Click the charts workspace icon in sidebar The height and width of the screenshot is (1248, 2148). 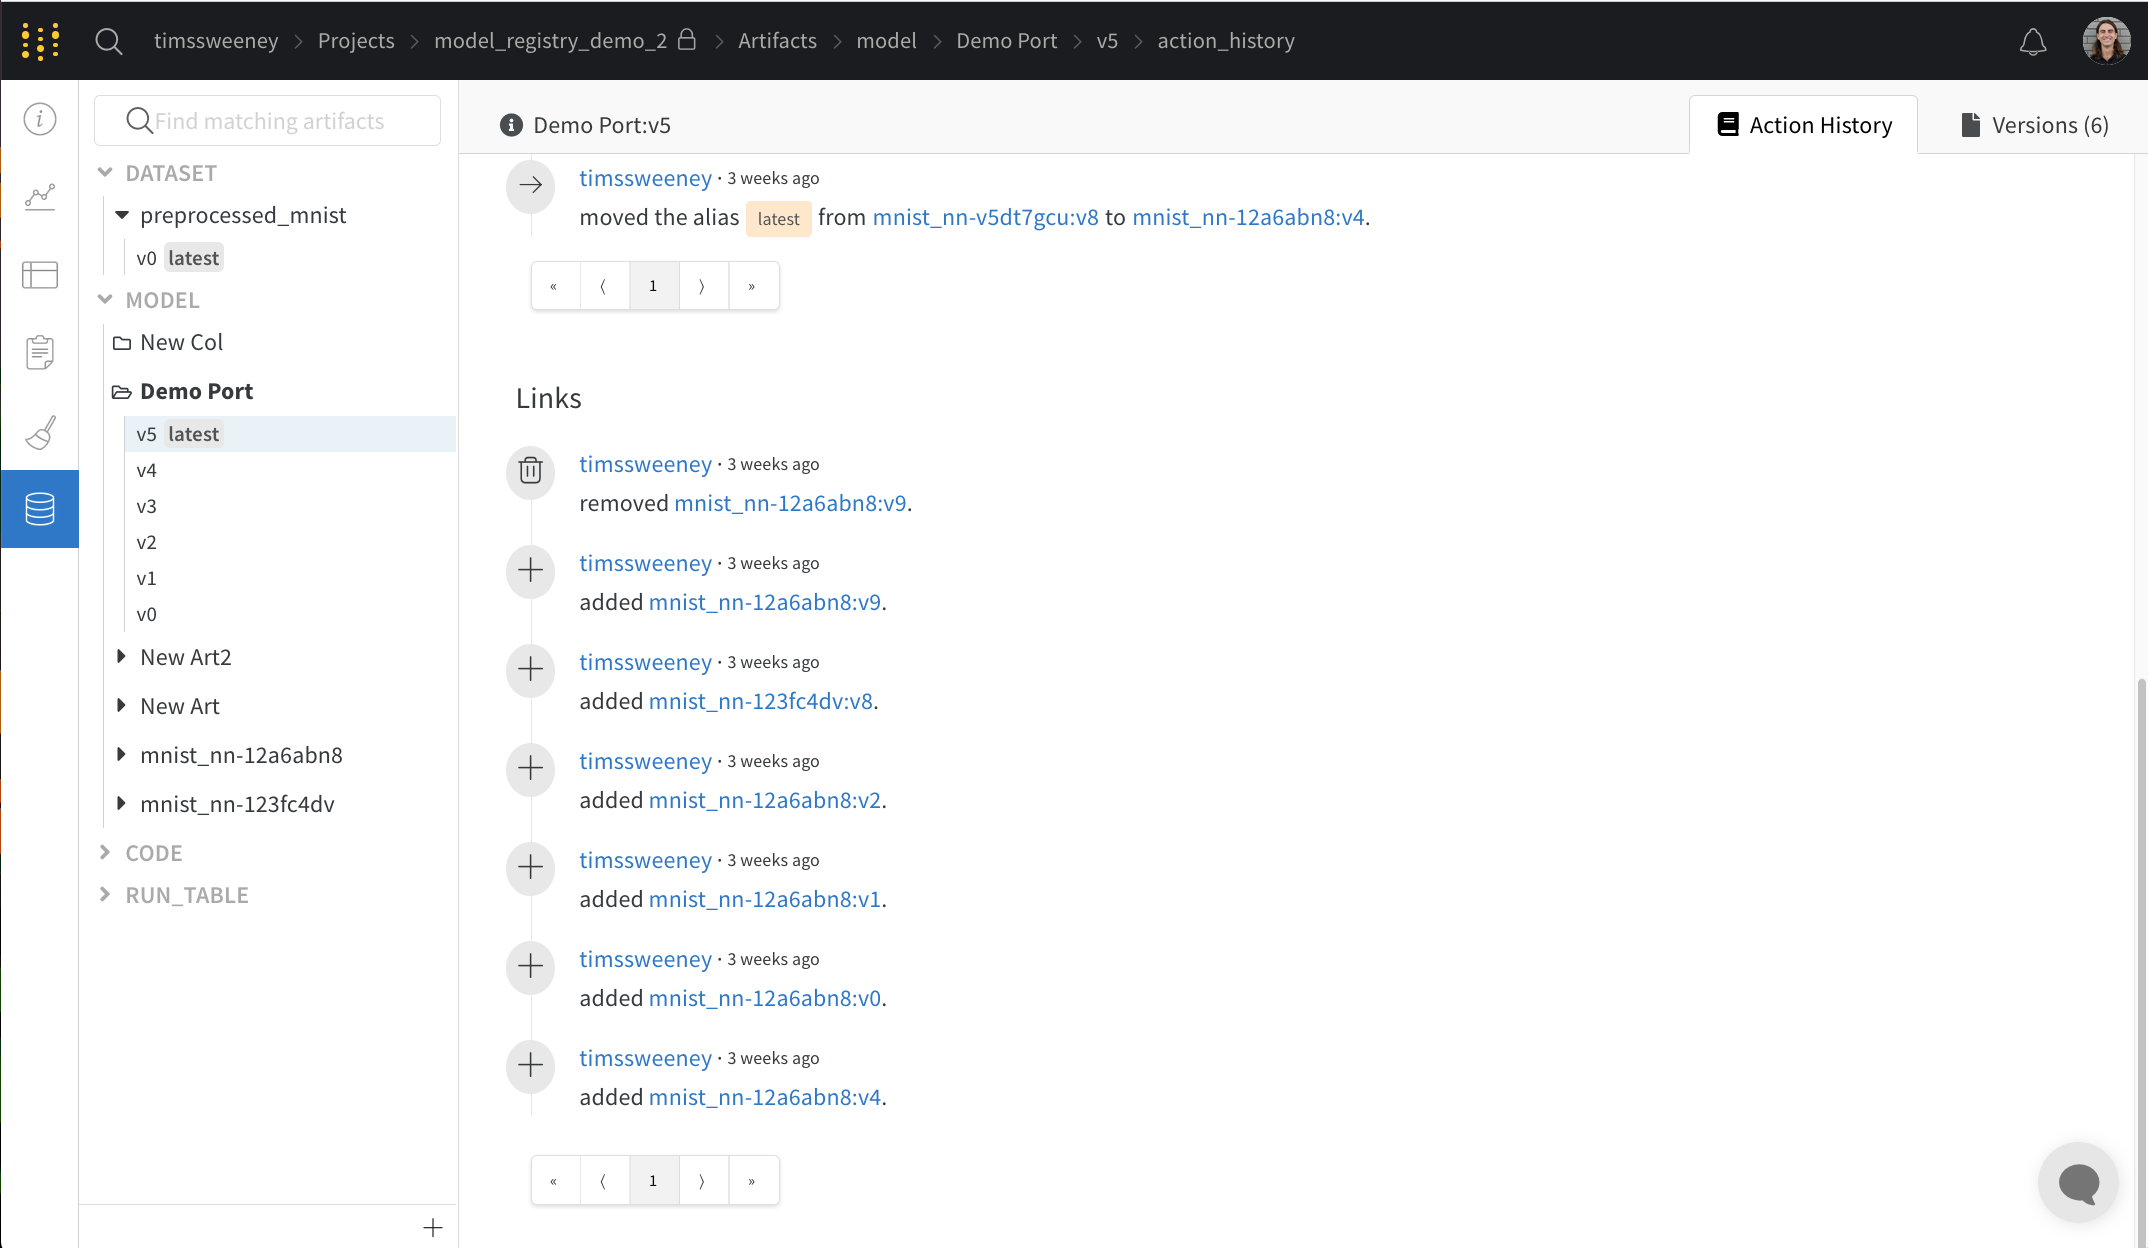click(40, 196)
